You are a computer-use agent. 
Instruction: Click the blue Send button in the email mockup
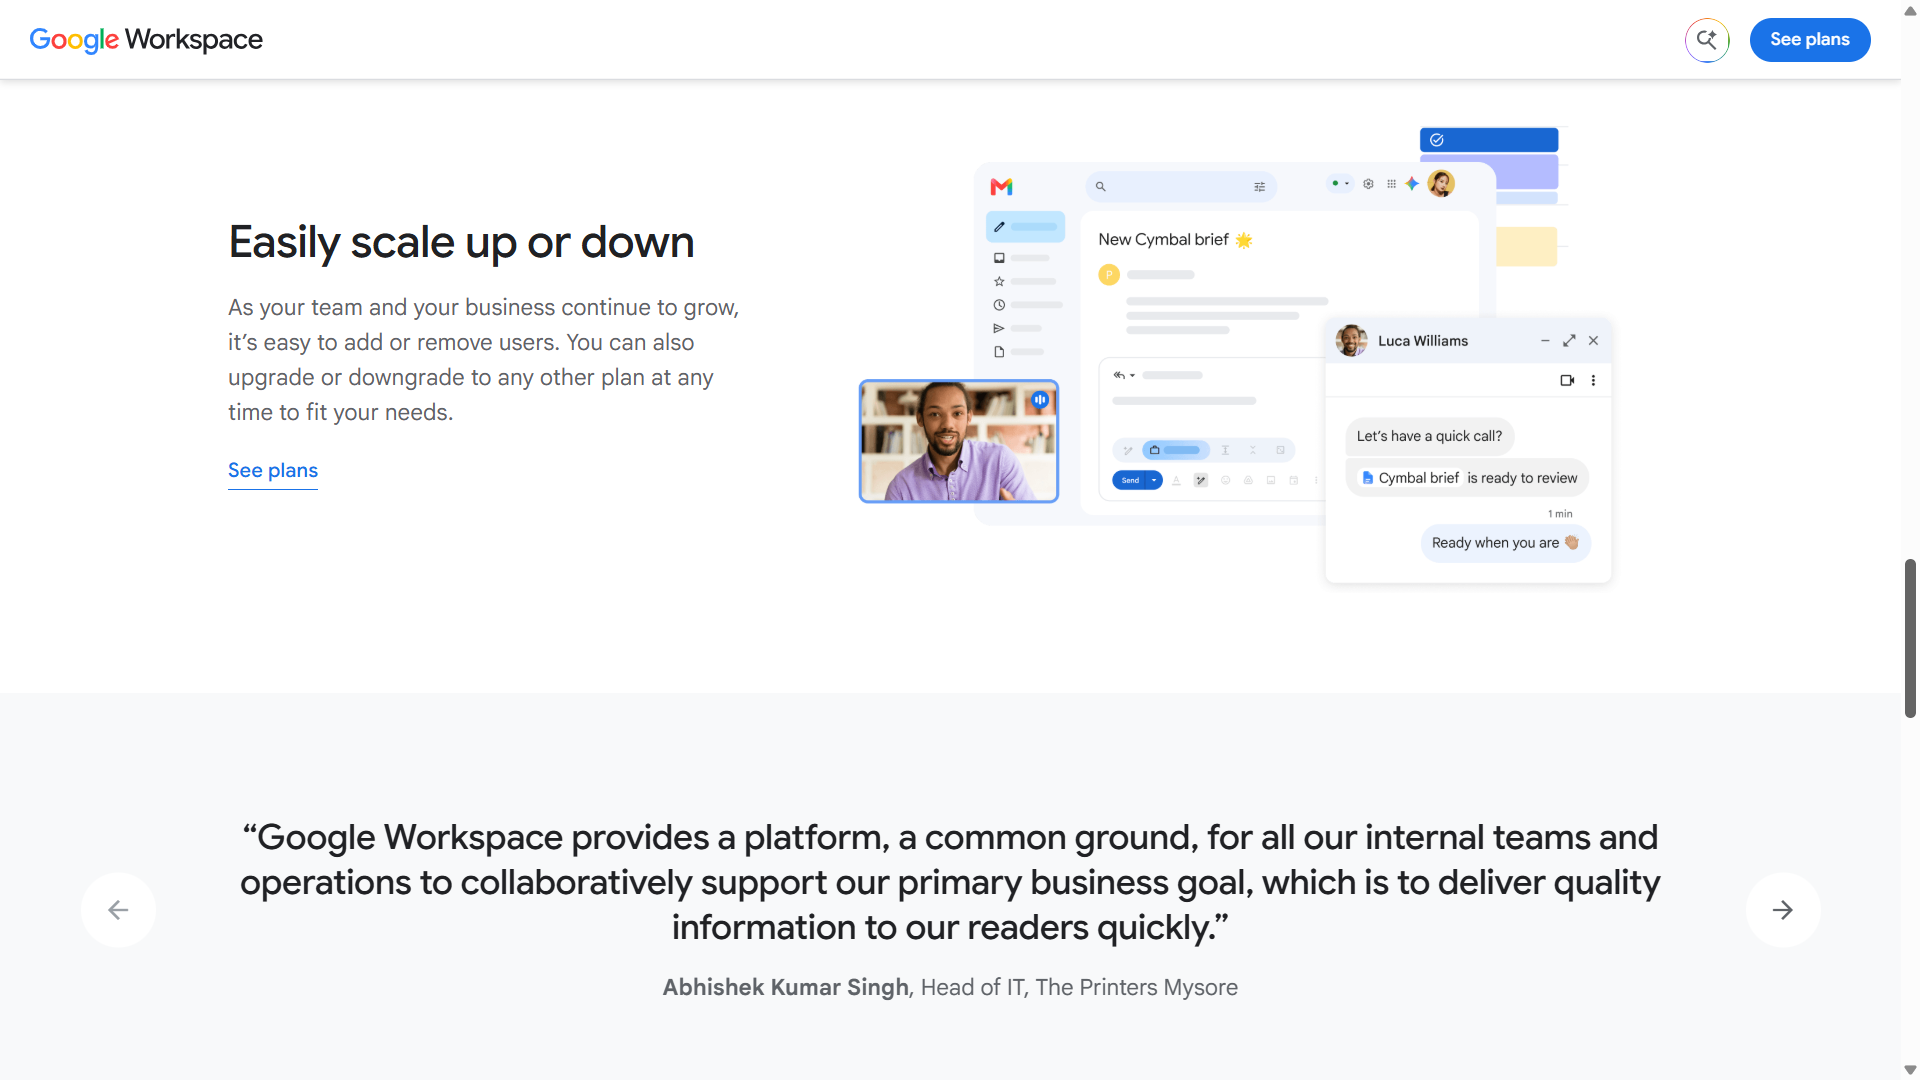[1137, 481]
